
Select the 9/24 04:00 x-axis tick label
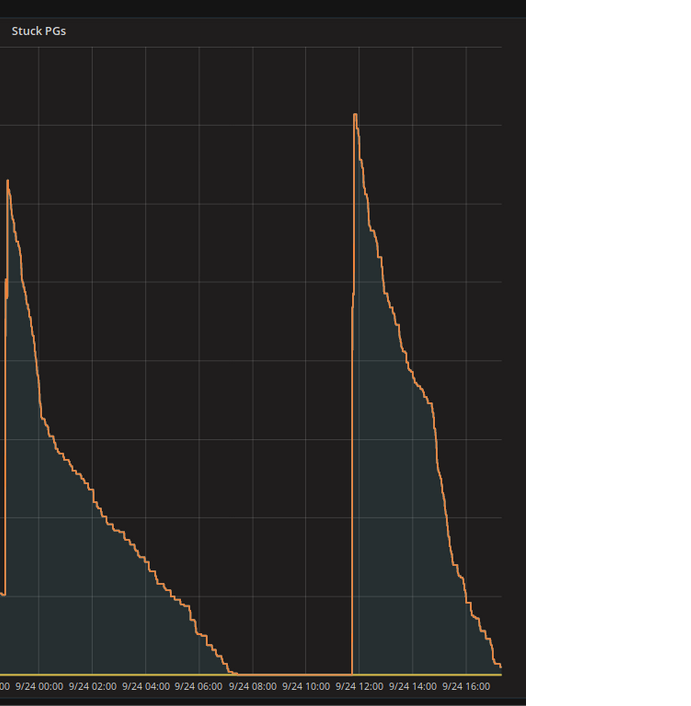(145, 687)
